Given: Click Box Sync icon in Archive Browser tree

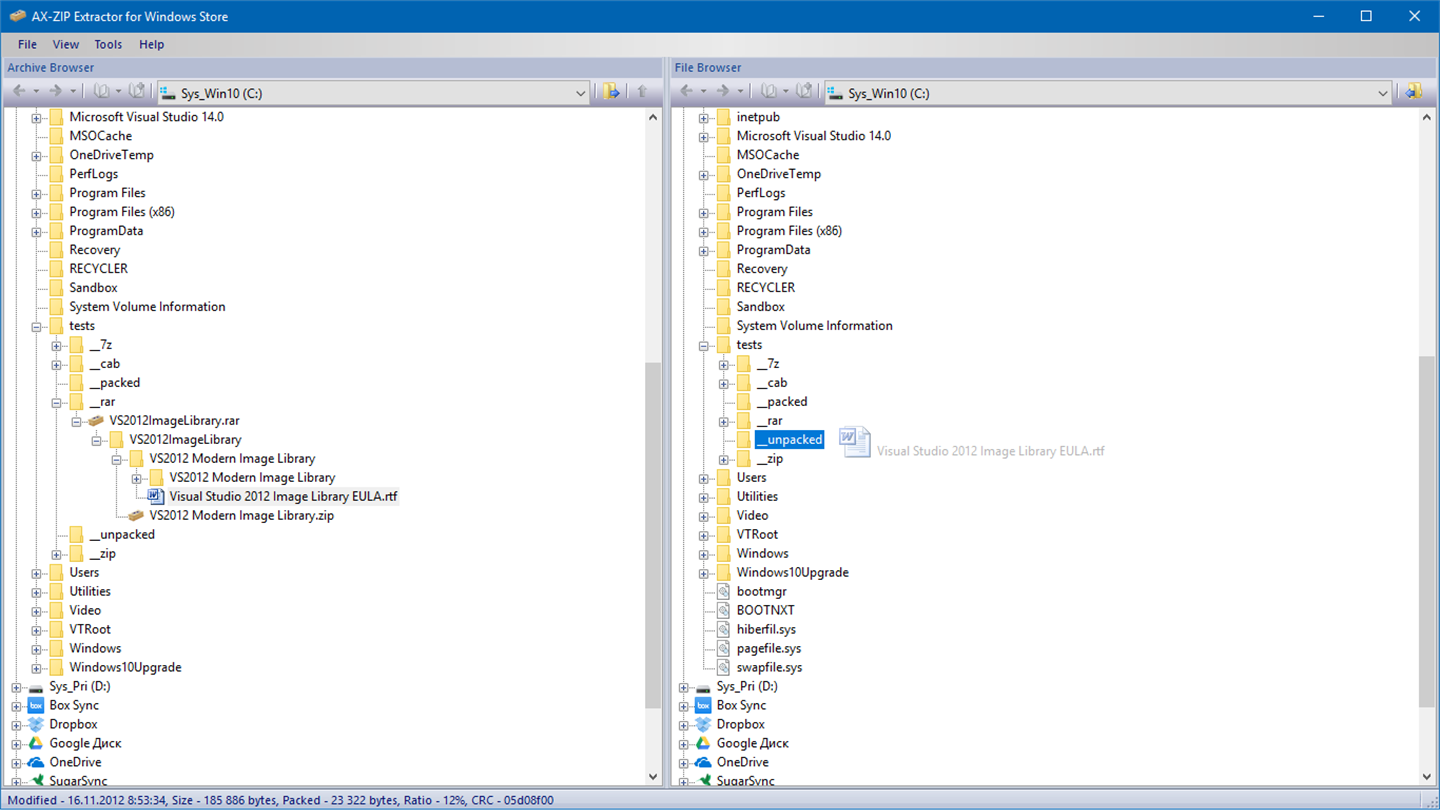Looking at the screenshot, I should [x=36, y=706].
